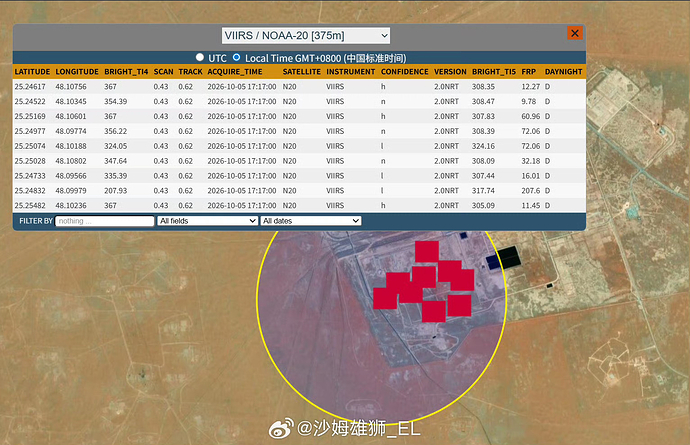
Task: Sort by TRACK column header
Action: click(x=191, y=72)
